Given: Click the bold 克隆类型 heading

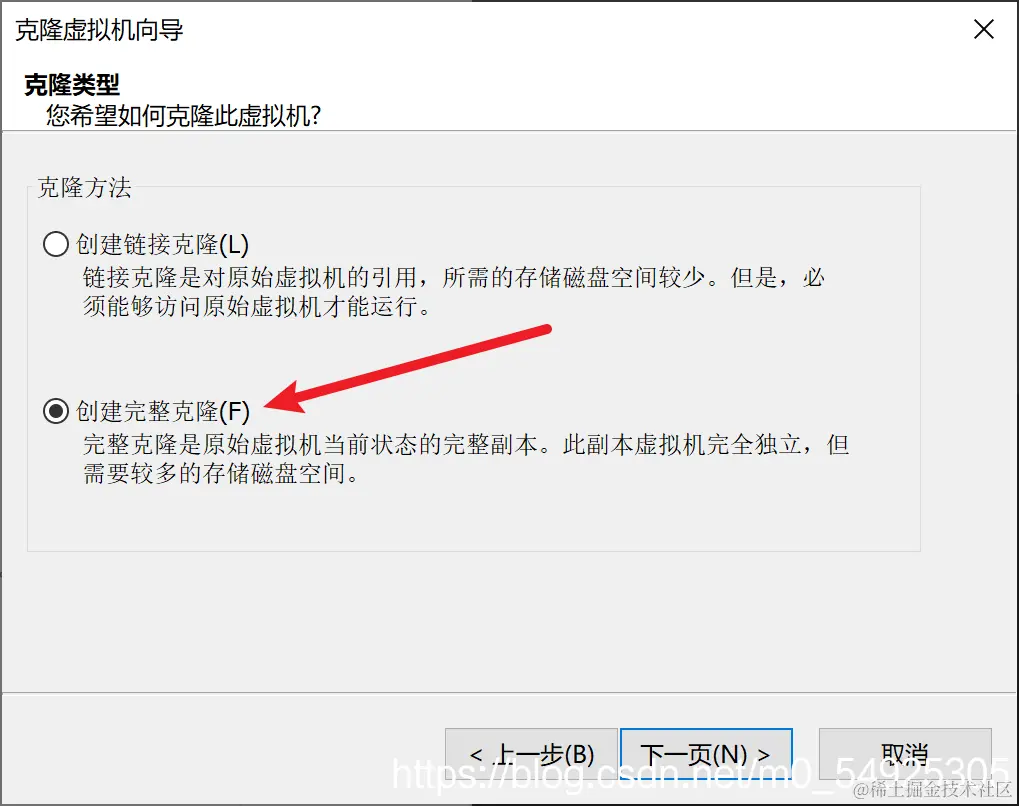Looking at the screenshot, I should click(72, 84).
